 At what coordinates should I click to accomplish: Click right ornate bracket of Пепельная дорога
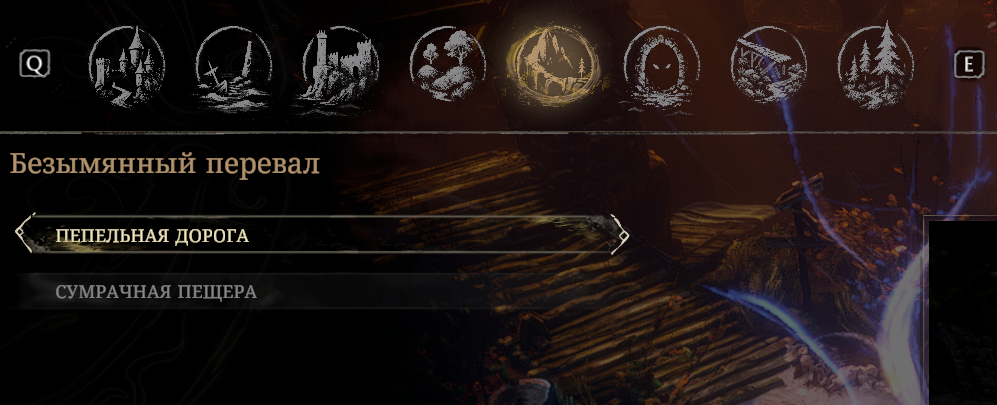pos(619,234)
